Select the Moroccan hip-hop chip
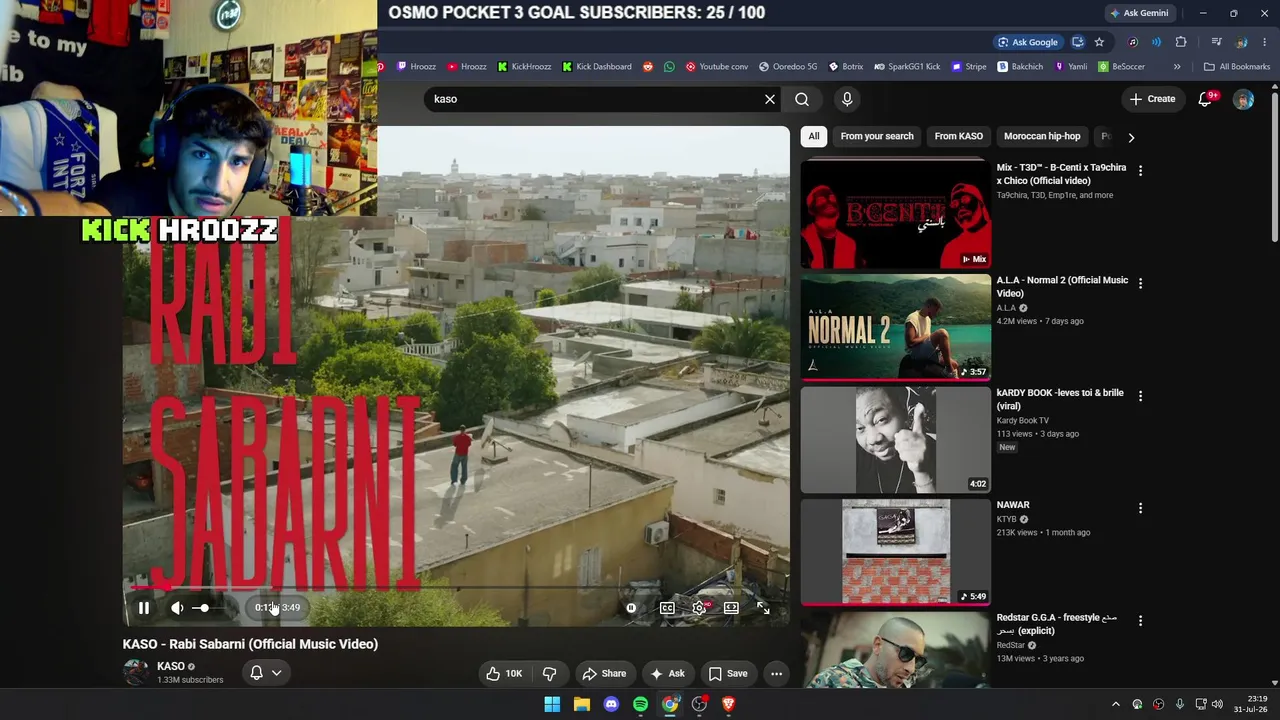This screenshot has width=1280, height=720. (1042, 136)
